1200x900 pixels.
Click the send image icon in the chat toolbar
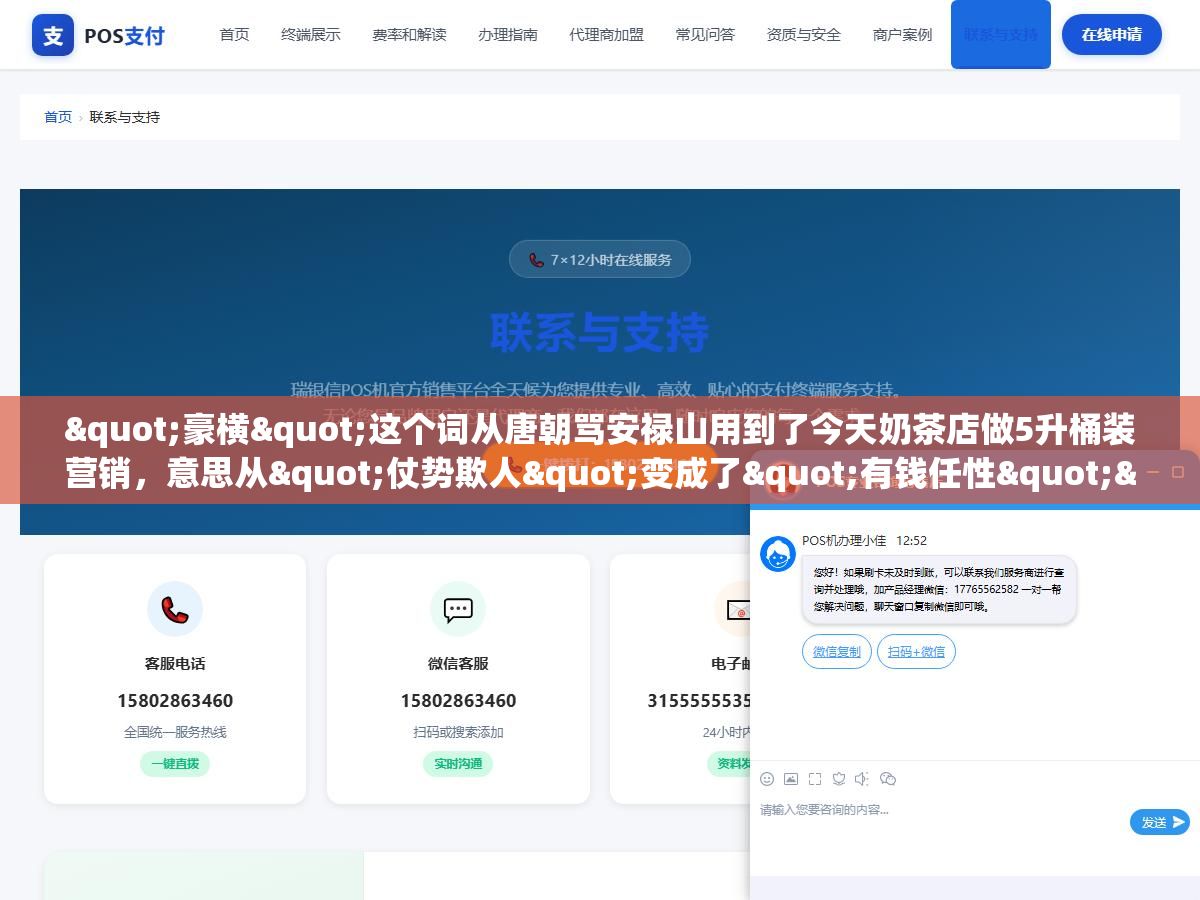coord(791,779)
